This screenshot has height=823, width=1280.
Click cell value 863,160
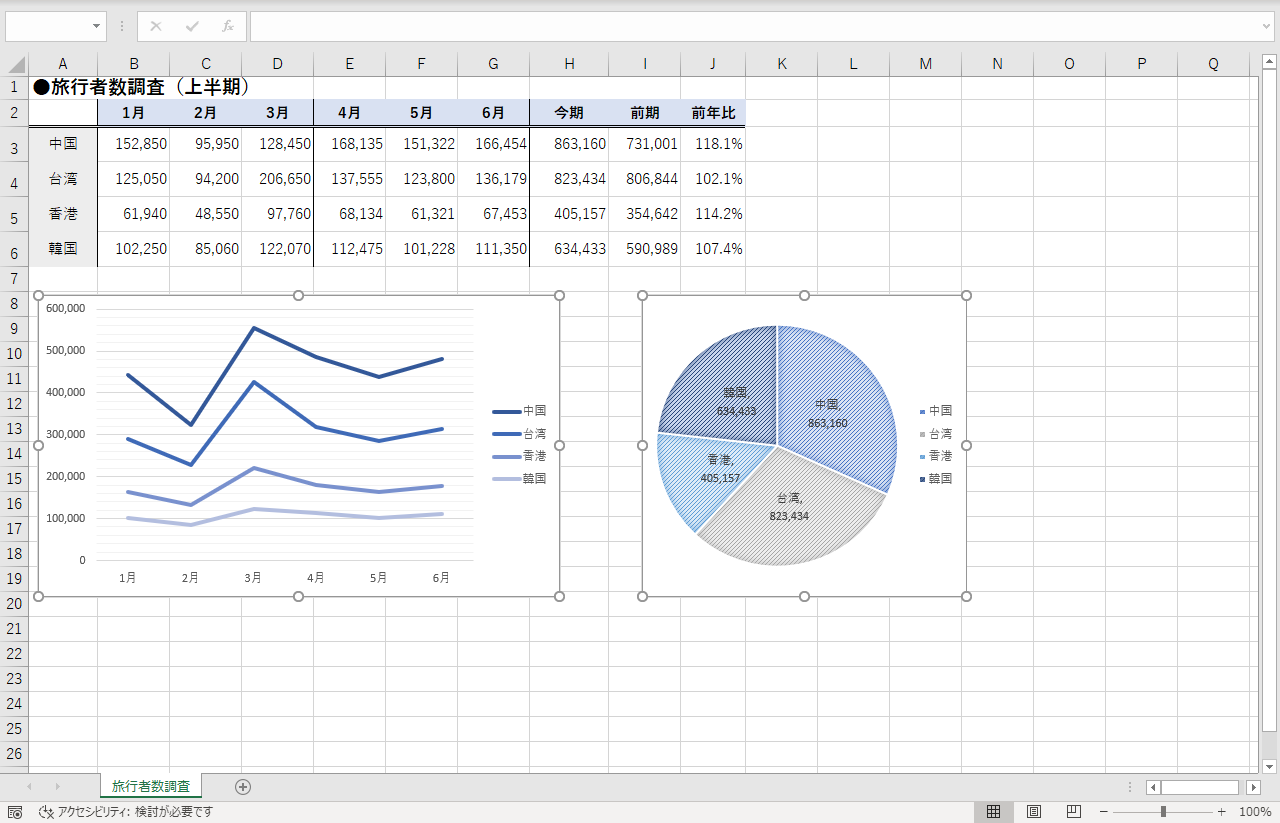pyautogui.click(x=569, y=144)
